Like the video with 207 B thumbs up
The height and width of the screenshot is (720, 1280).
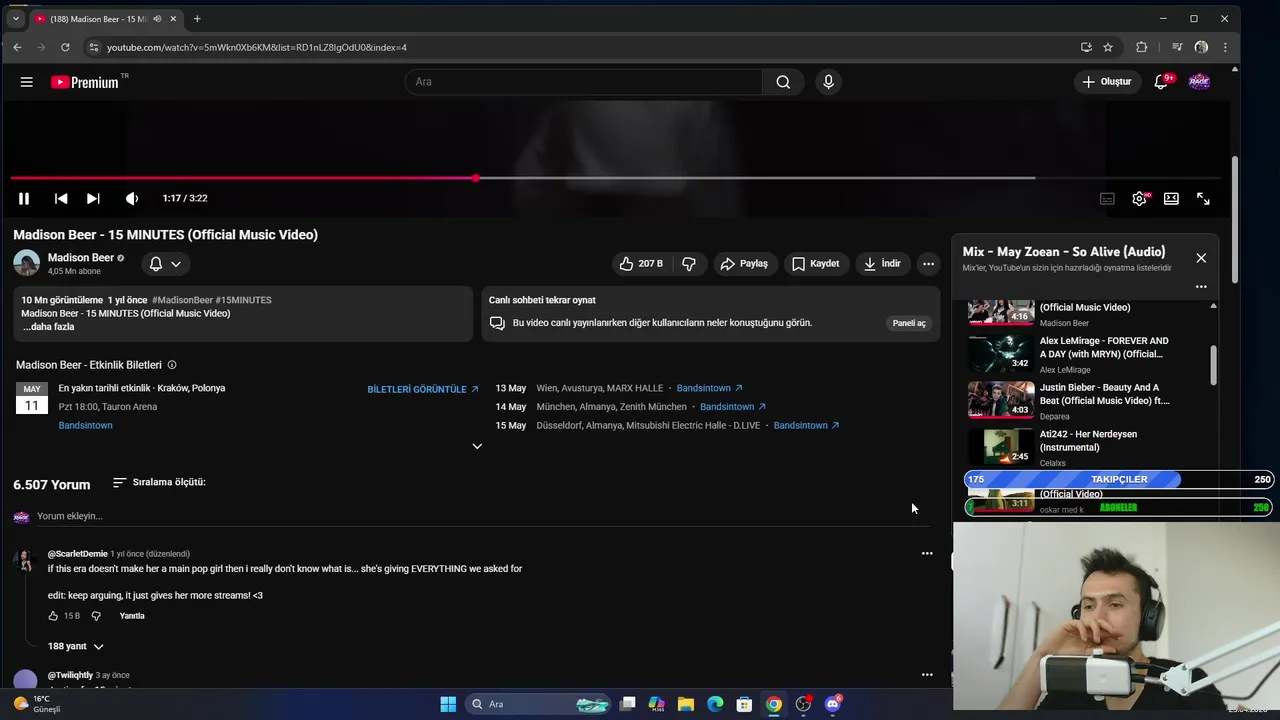[641, 264]
